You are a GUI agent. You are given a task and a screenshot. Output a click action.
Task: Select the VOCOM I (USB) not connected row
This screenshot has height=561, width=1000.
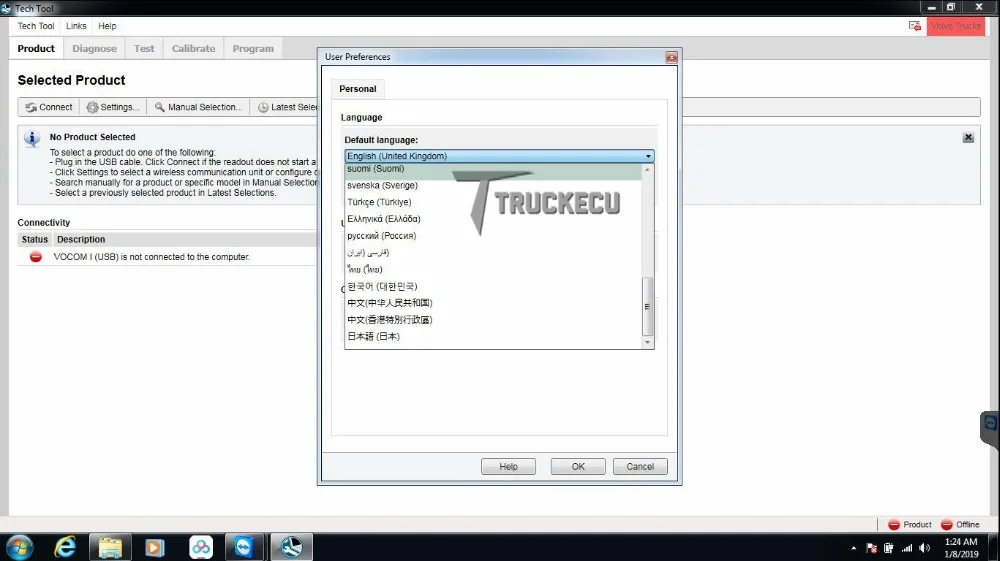[168, 257]
